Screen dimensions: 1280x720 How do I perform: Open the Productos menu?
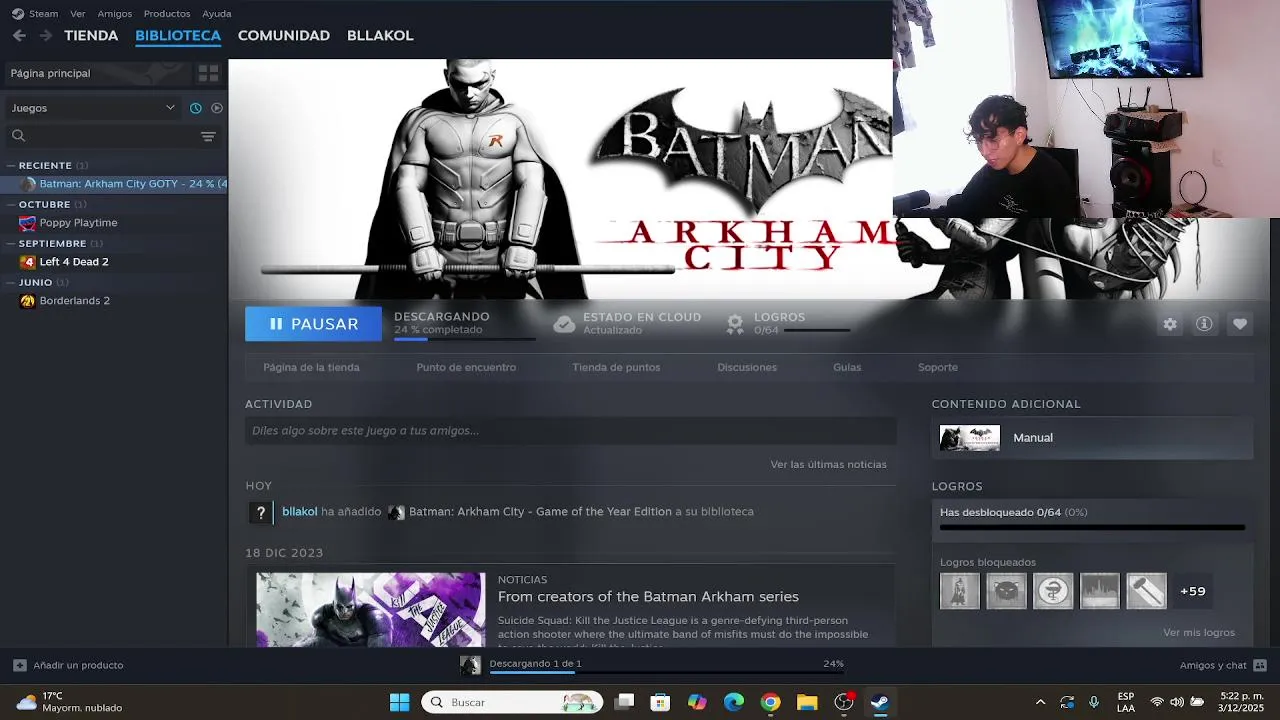(x=167, y=14)
